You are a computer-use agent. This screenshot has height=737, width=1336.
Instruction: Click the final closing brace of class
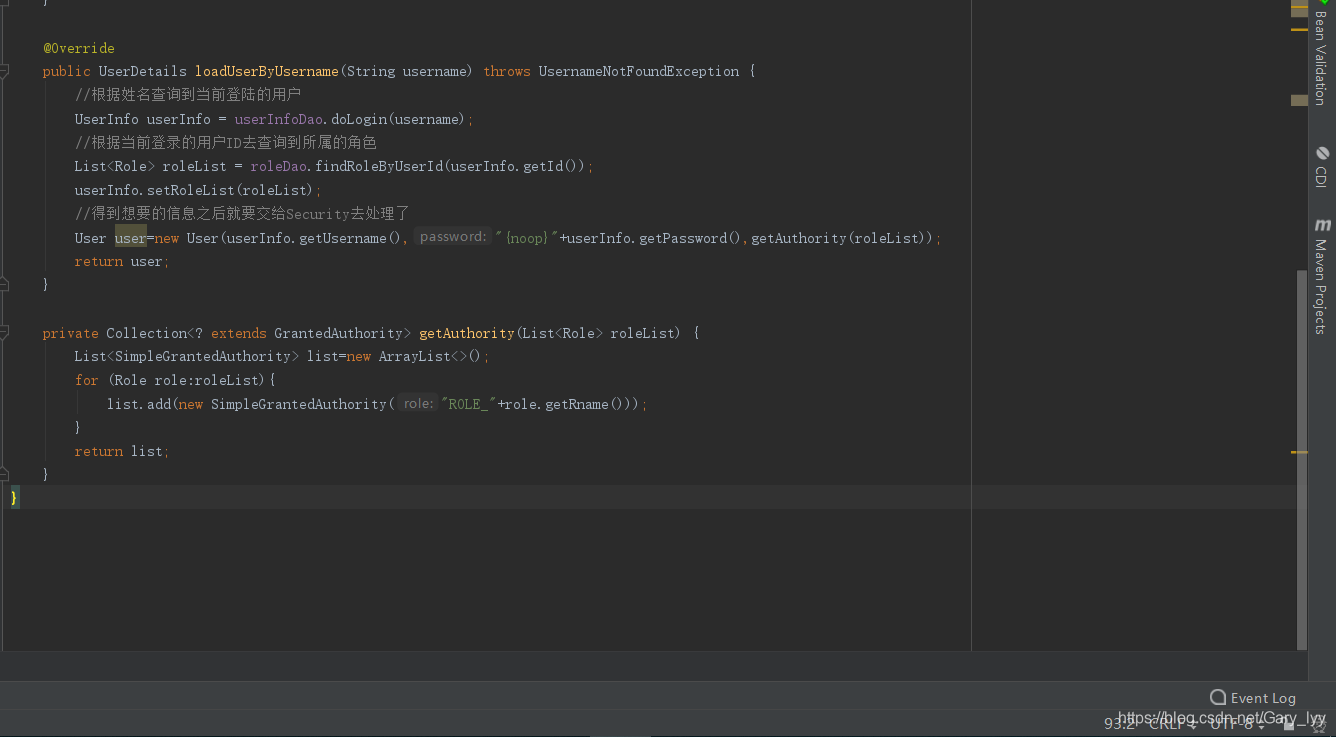pyautogui.click(x=14, y=497)
